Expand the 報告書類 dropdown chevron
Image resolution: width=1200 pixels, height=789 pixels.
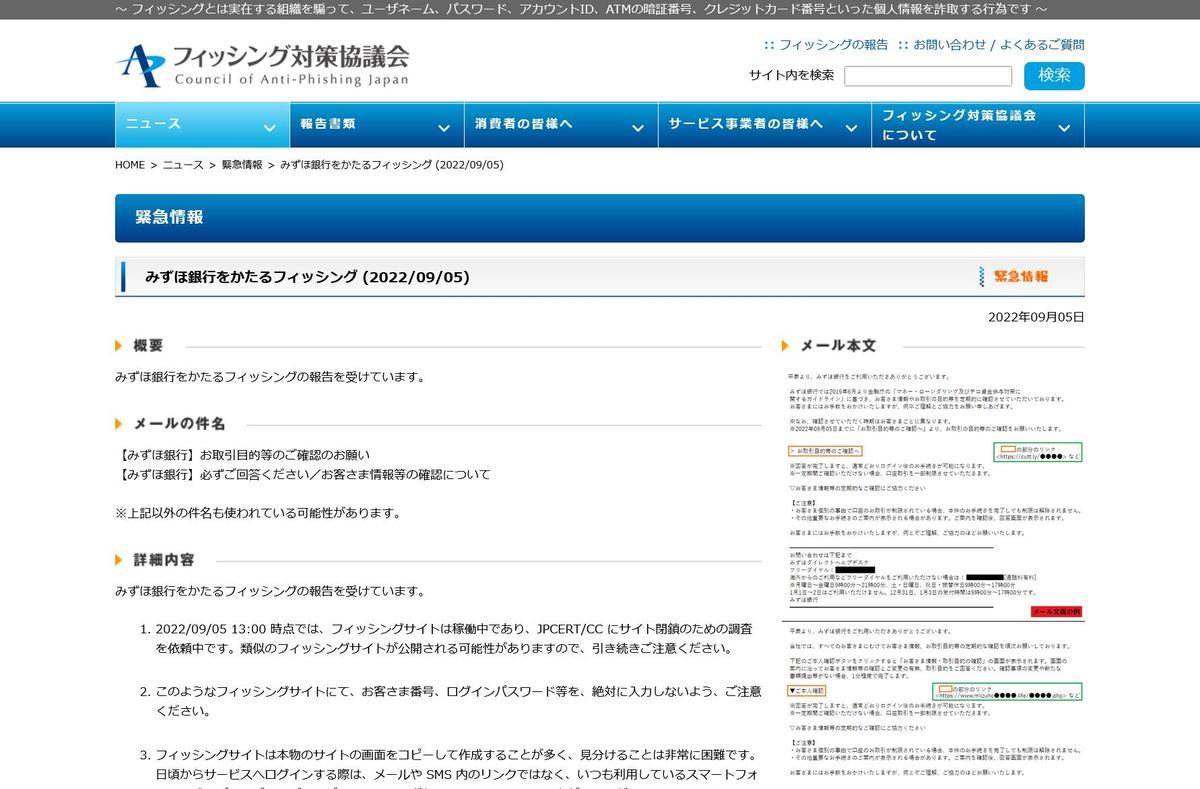click(x=444, y=128)
